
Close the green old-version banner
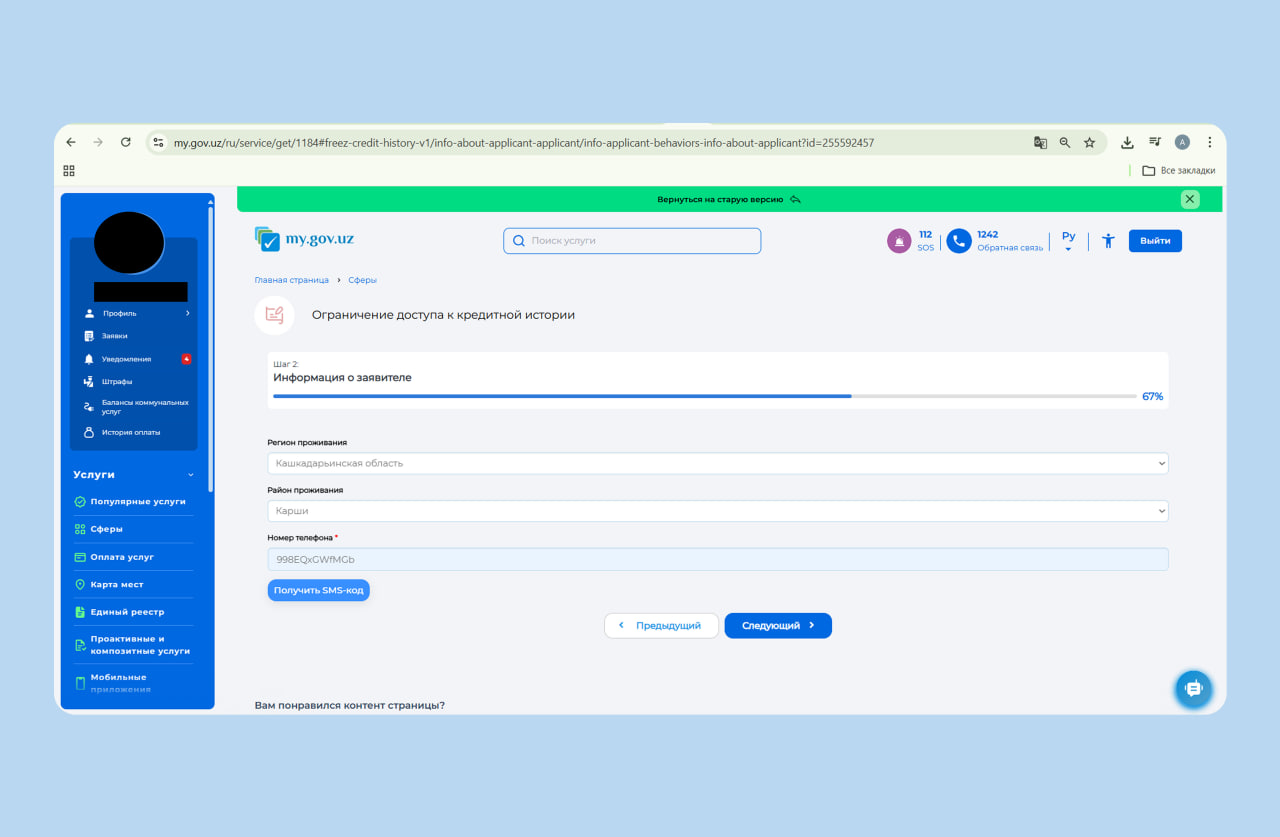click(x=1190, y=199)
